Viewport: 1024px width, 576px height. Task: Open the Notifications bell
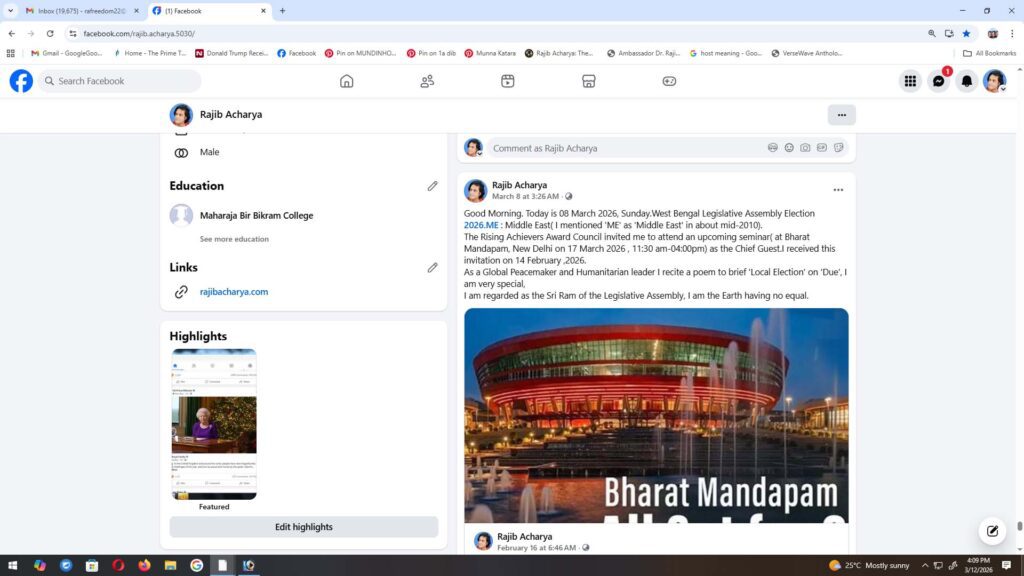coord(966,81)
